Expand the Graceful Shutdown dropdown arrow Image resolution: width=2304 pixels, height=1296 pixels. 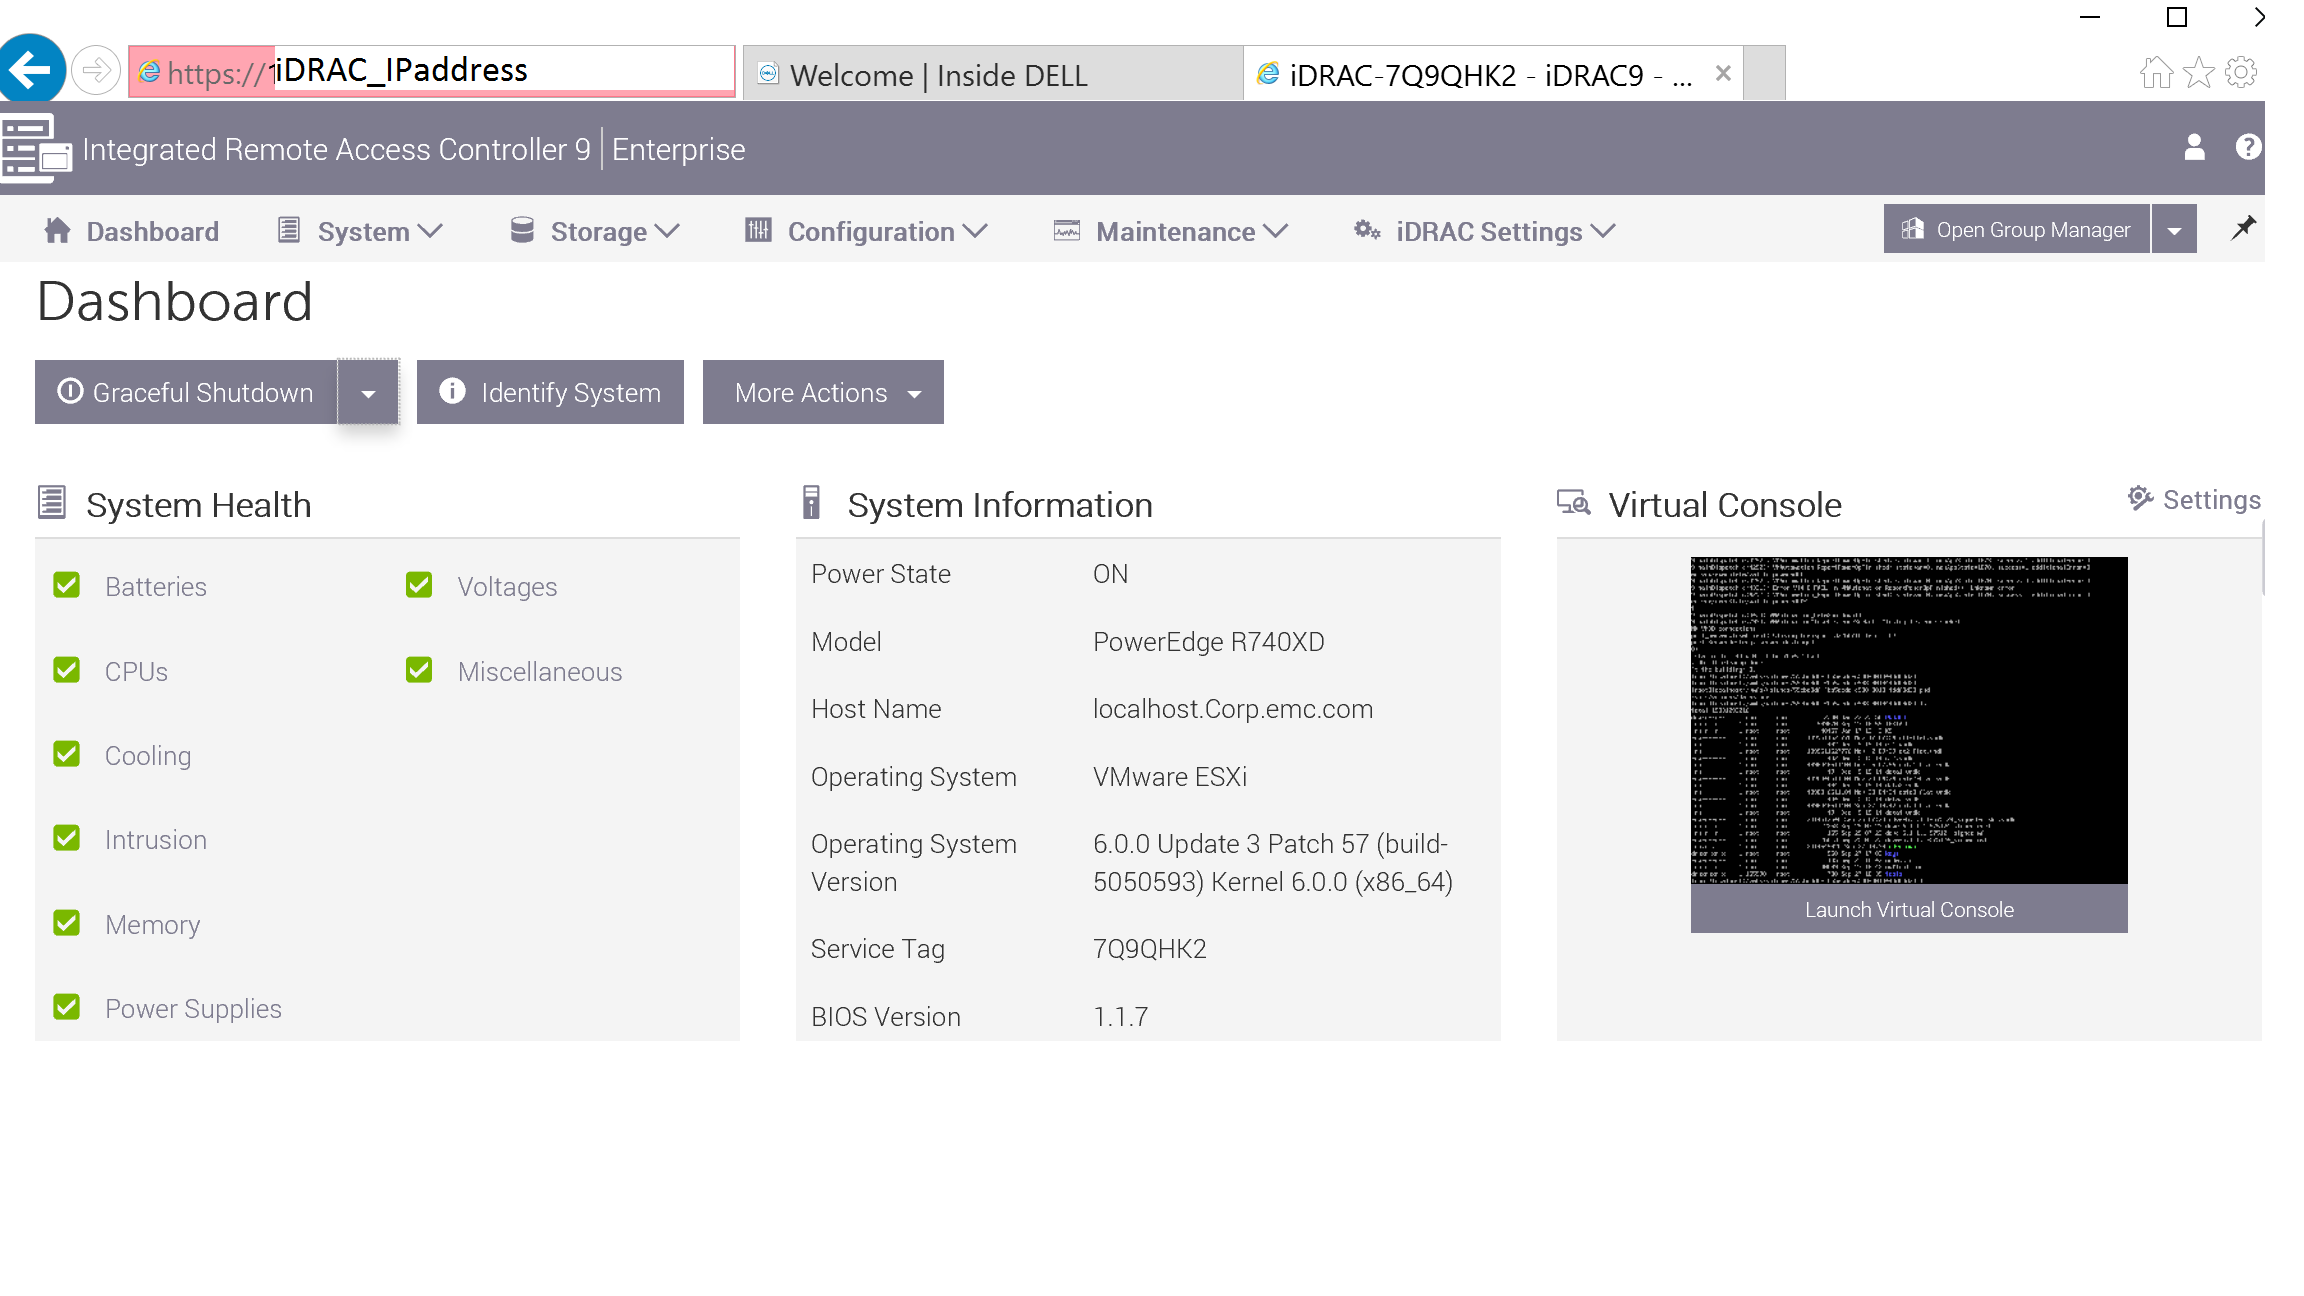(x=368, y=392)
